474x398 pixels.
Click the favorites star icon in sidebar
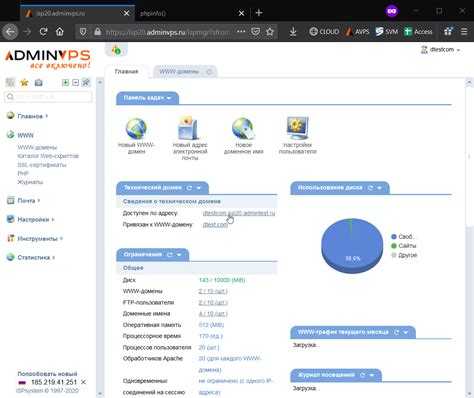[24, 82]
